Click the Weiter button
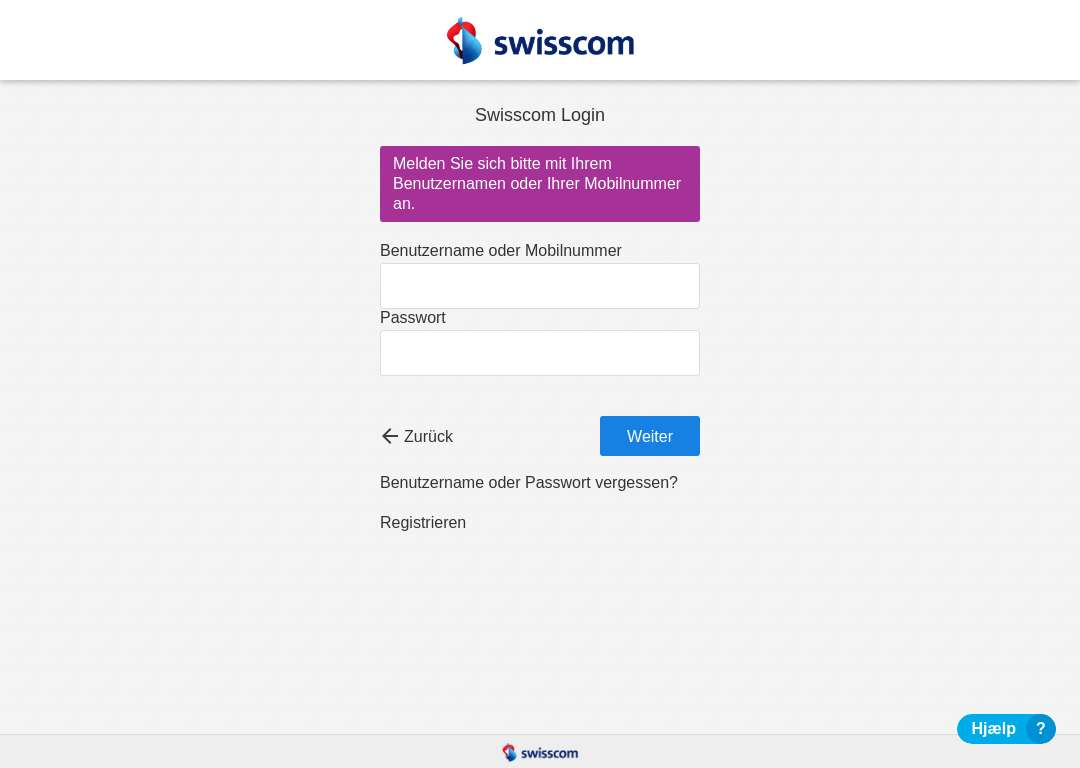The image size is (1080, 768). (x=650, y=436)
